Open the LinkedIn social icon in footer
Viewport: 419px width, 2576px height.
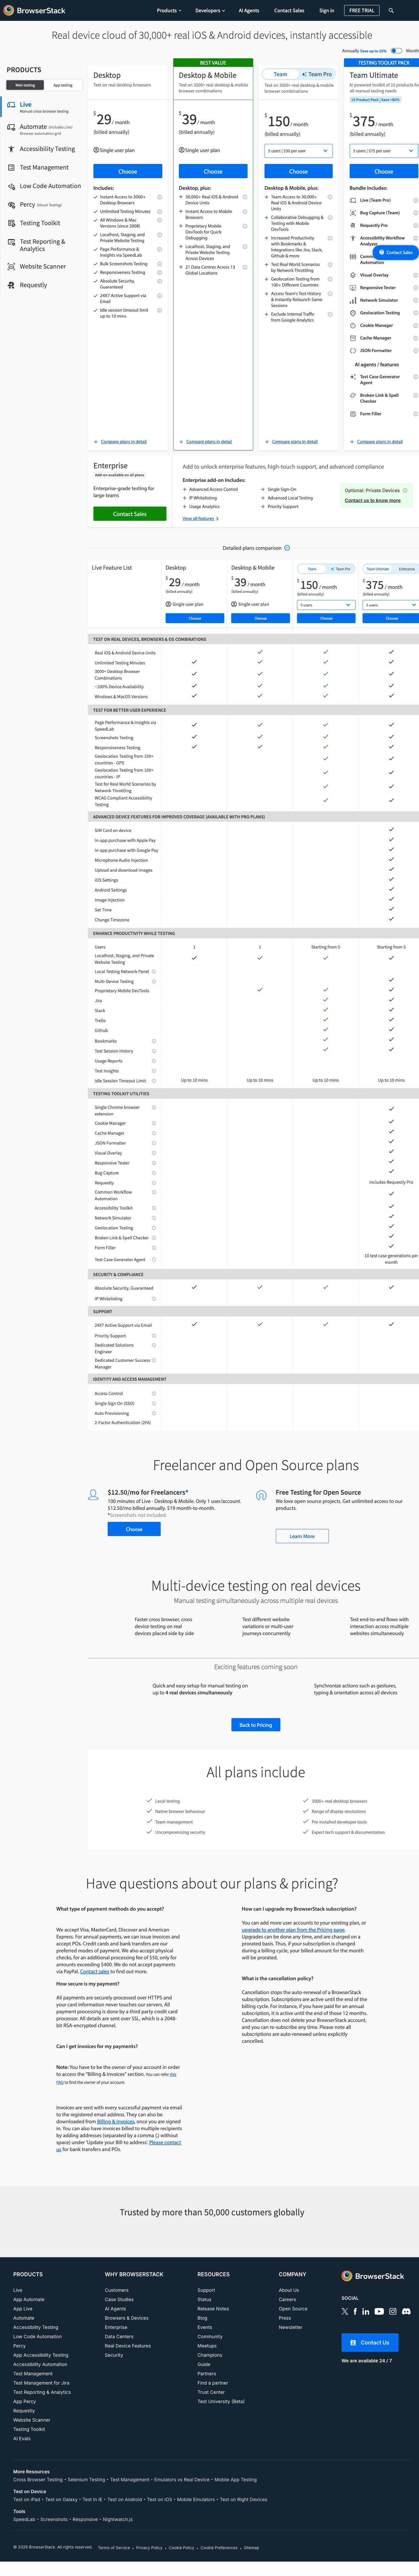tap(366, 2311)
